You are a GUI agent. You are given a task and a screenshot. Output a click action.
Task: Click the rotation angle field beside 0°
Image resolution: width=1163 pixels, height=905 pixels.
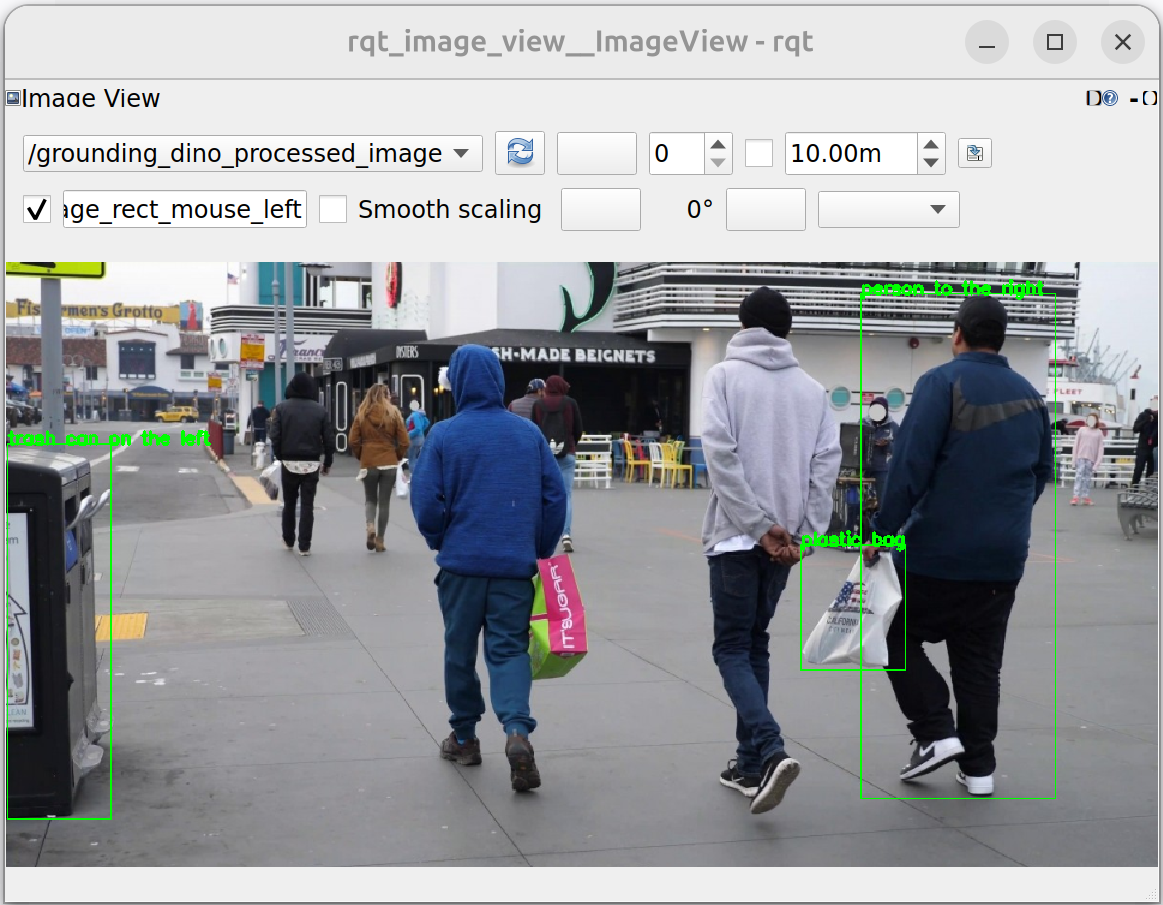[x=765, y=209]
